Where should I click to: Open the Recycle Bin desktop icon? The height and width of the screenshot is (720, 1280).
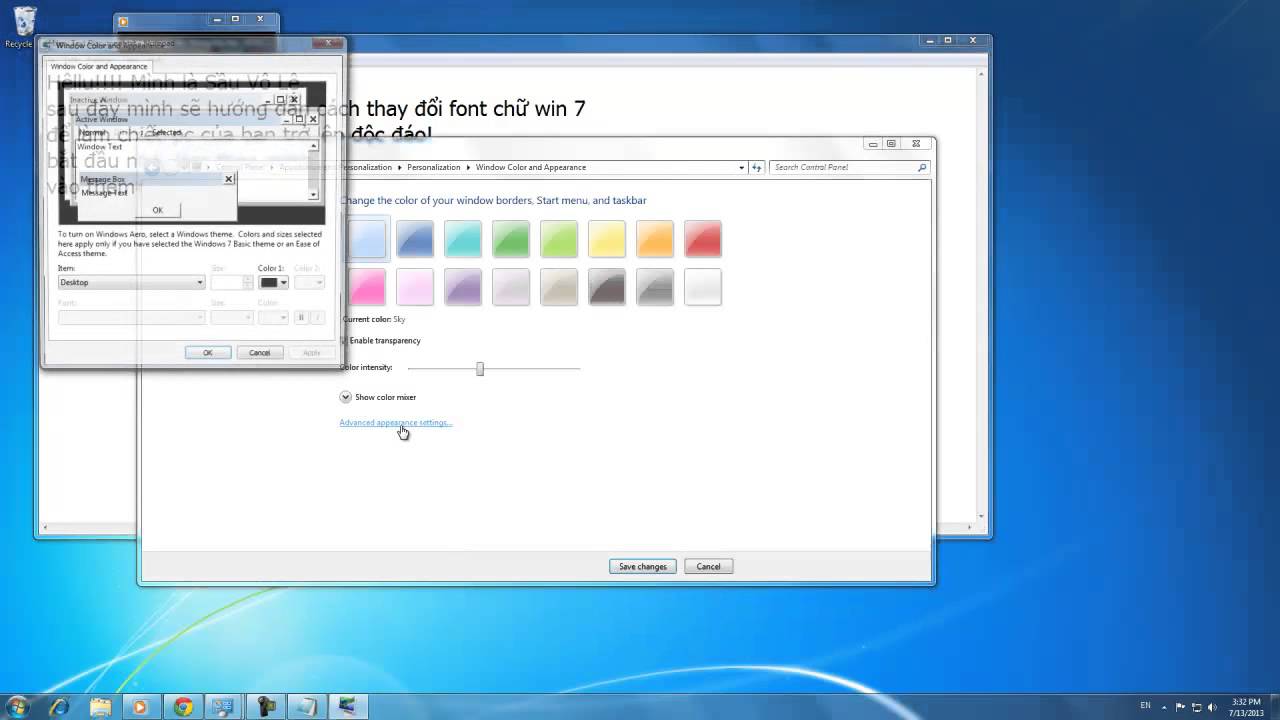point(22,27)
